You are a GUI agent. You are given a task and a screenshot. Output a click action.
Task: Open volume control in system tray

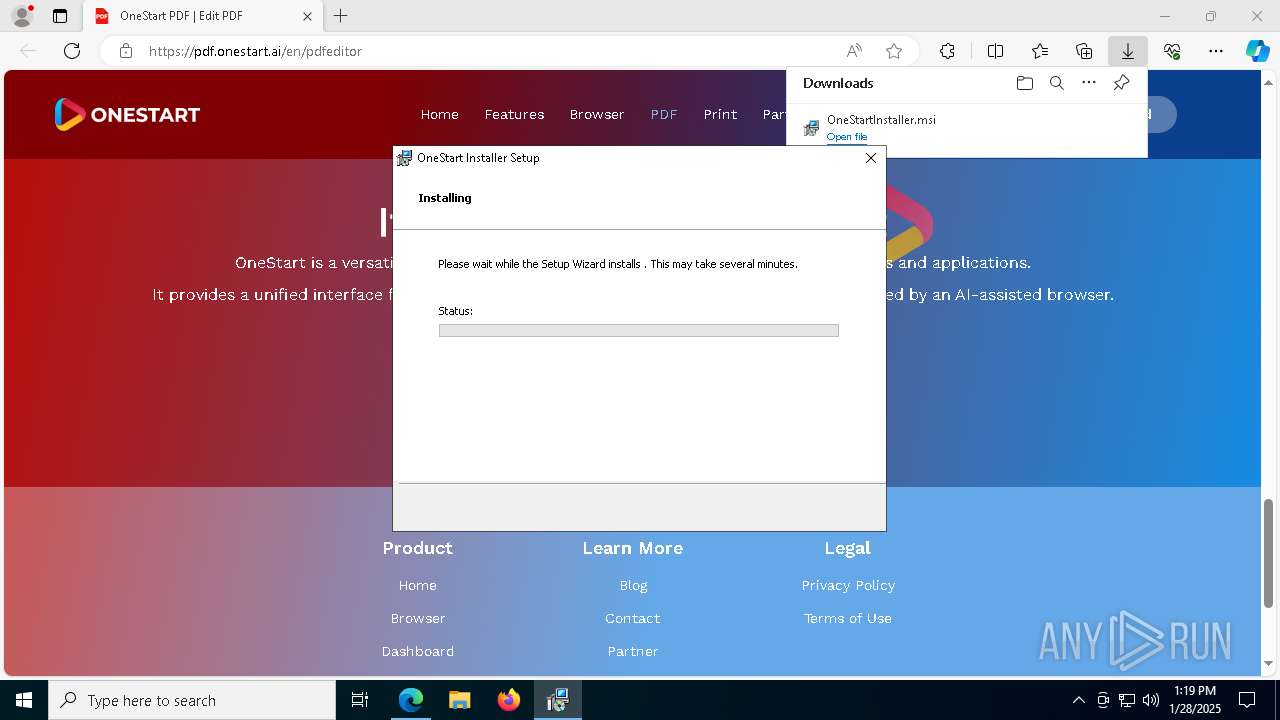tap(1151, 700)
